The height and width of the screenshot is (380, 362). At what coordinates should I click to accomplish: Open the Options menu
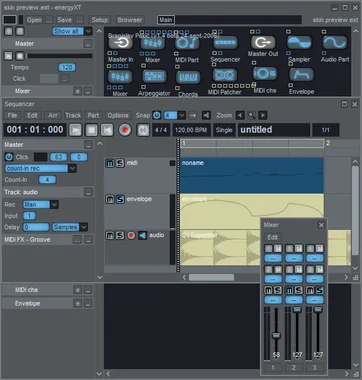tap(118, 115)
